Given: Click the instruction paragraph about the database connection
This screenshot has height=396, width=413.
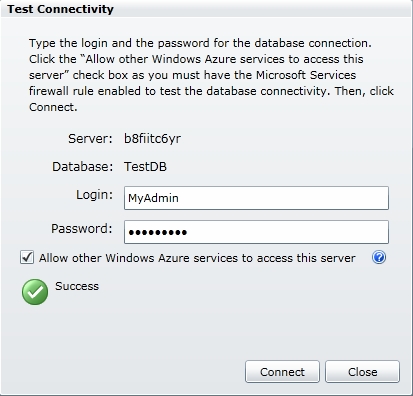Looking at the screenshot, I should pos(211,75).
